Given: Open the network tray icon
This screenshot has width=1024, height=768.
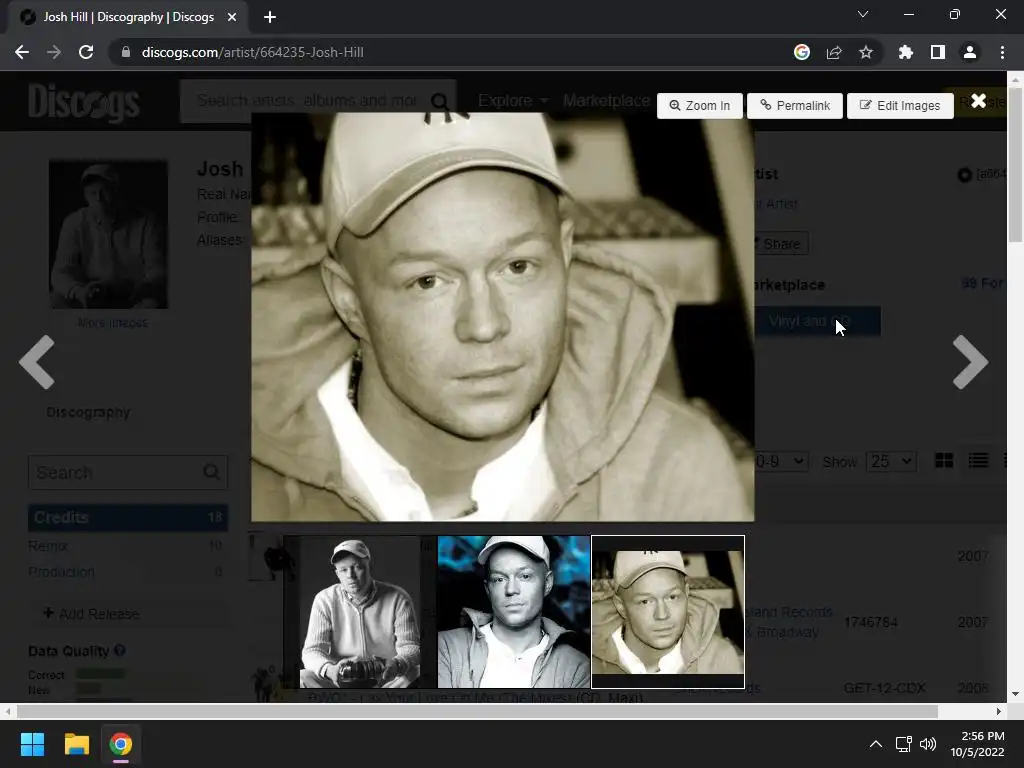Looking at the screenshot, I should pyautogui.click(x=904, y=744).
